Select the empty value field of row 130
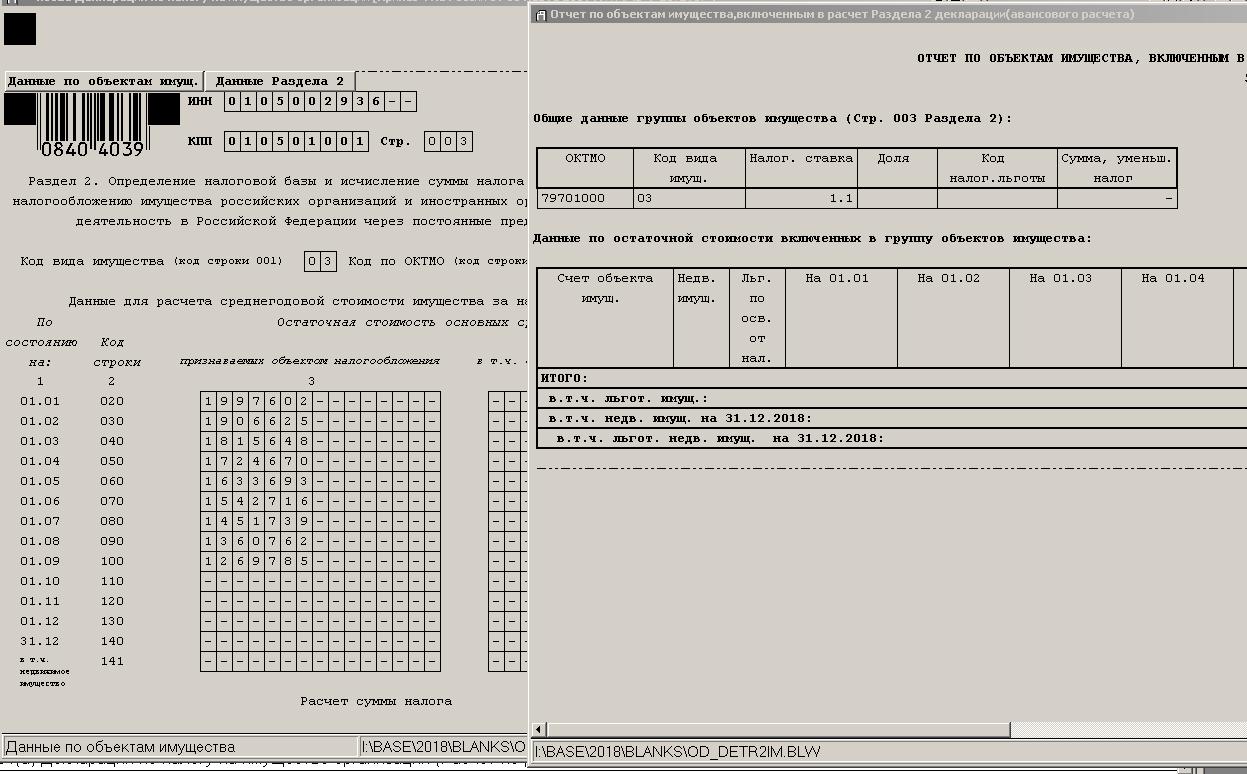Screen dimensions: 1247x774 click(320, 621)
